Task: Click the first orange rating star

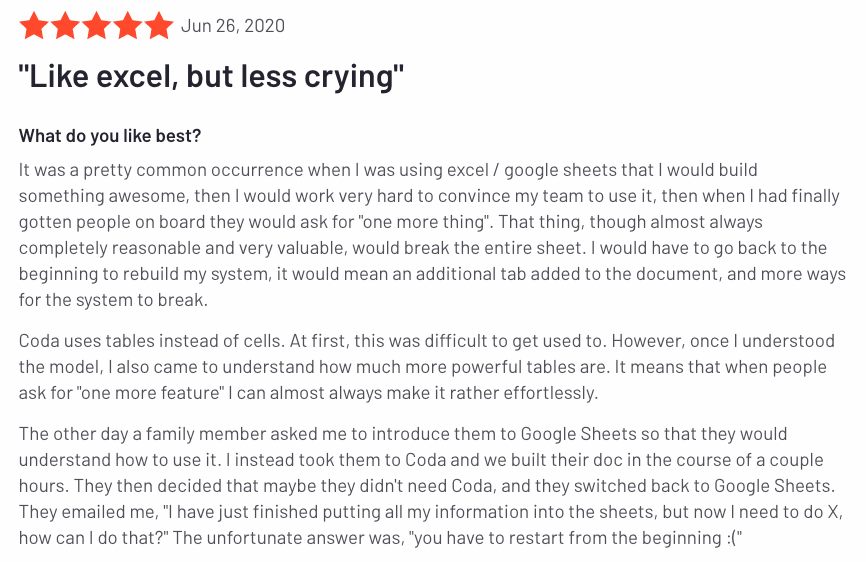Action: coord(34,26)
